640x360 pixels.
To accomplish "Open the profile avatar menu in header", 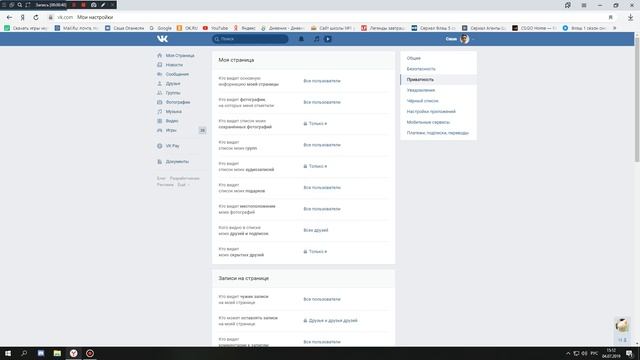I will click(464, 39).
